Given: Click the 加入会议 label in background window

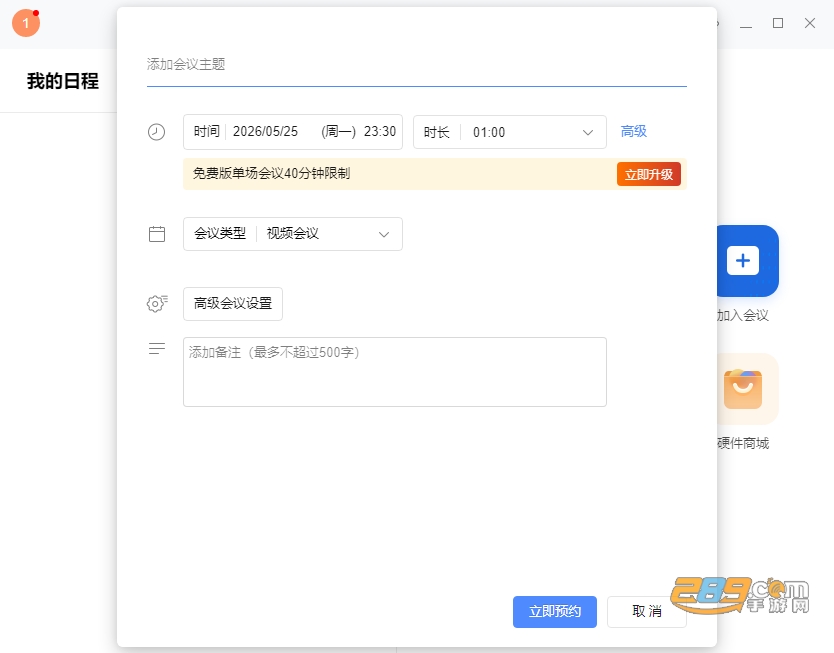Looking at the screenshot, I should (743, 315).
